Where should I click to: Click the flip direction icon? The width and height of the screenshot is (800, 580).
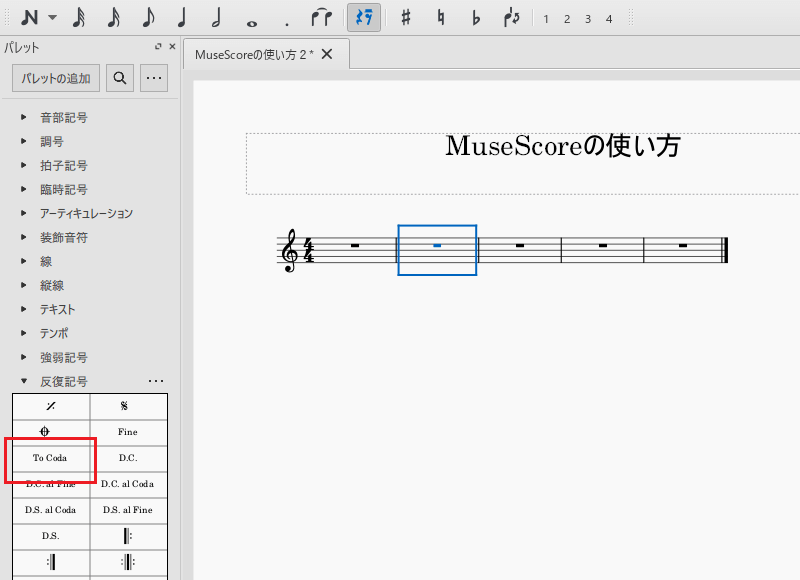[x=511, y=18]
